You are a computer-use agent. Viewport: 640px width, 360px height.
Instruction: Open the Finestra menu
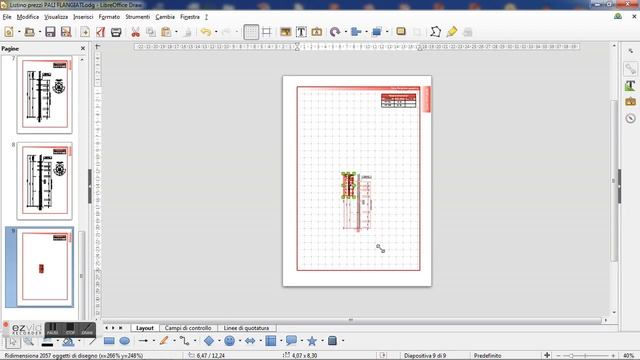click(x=190, y=17)
